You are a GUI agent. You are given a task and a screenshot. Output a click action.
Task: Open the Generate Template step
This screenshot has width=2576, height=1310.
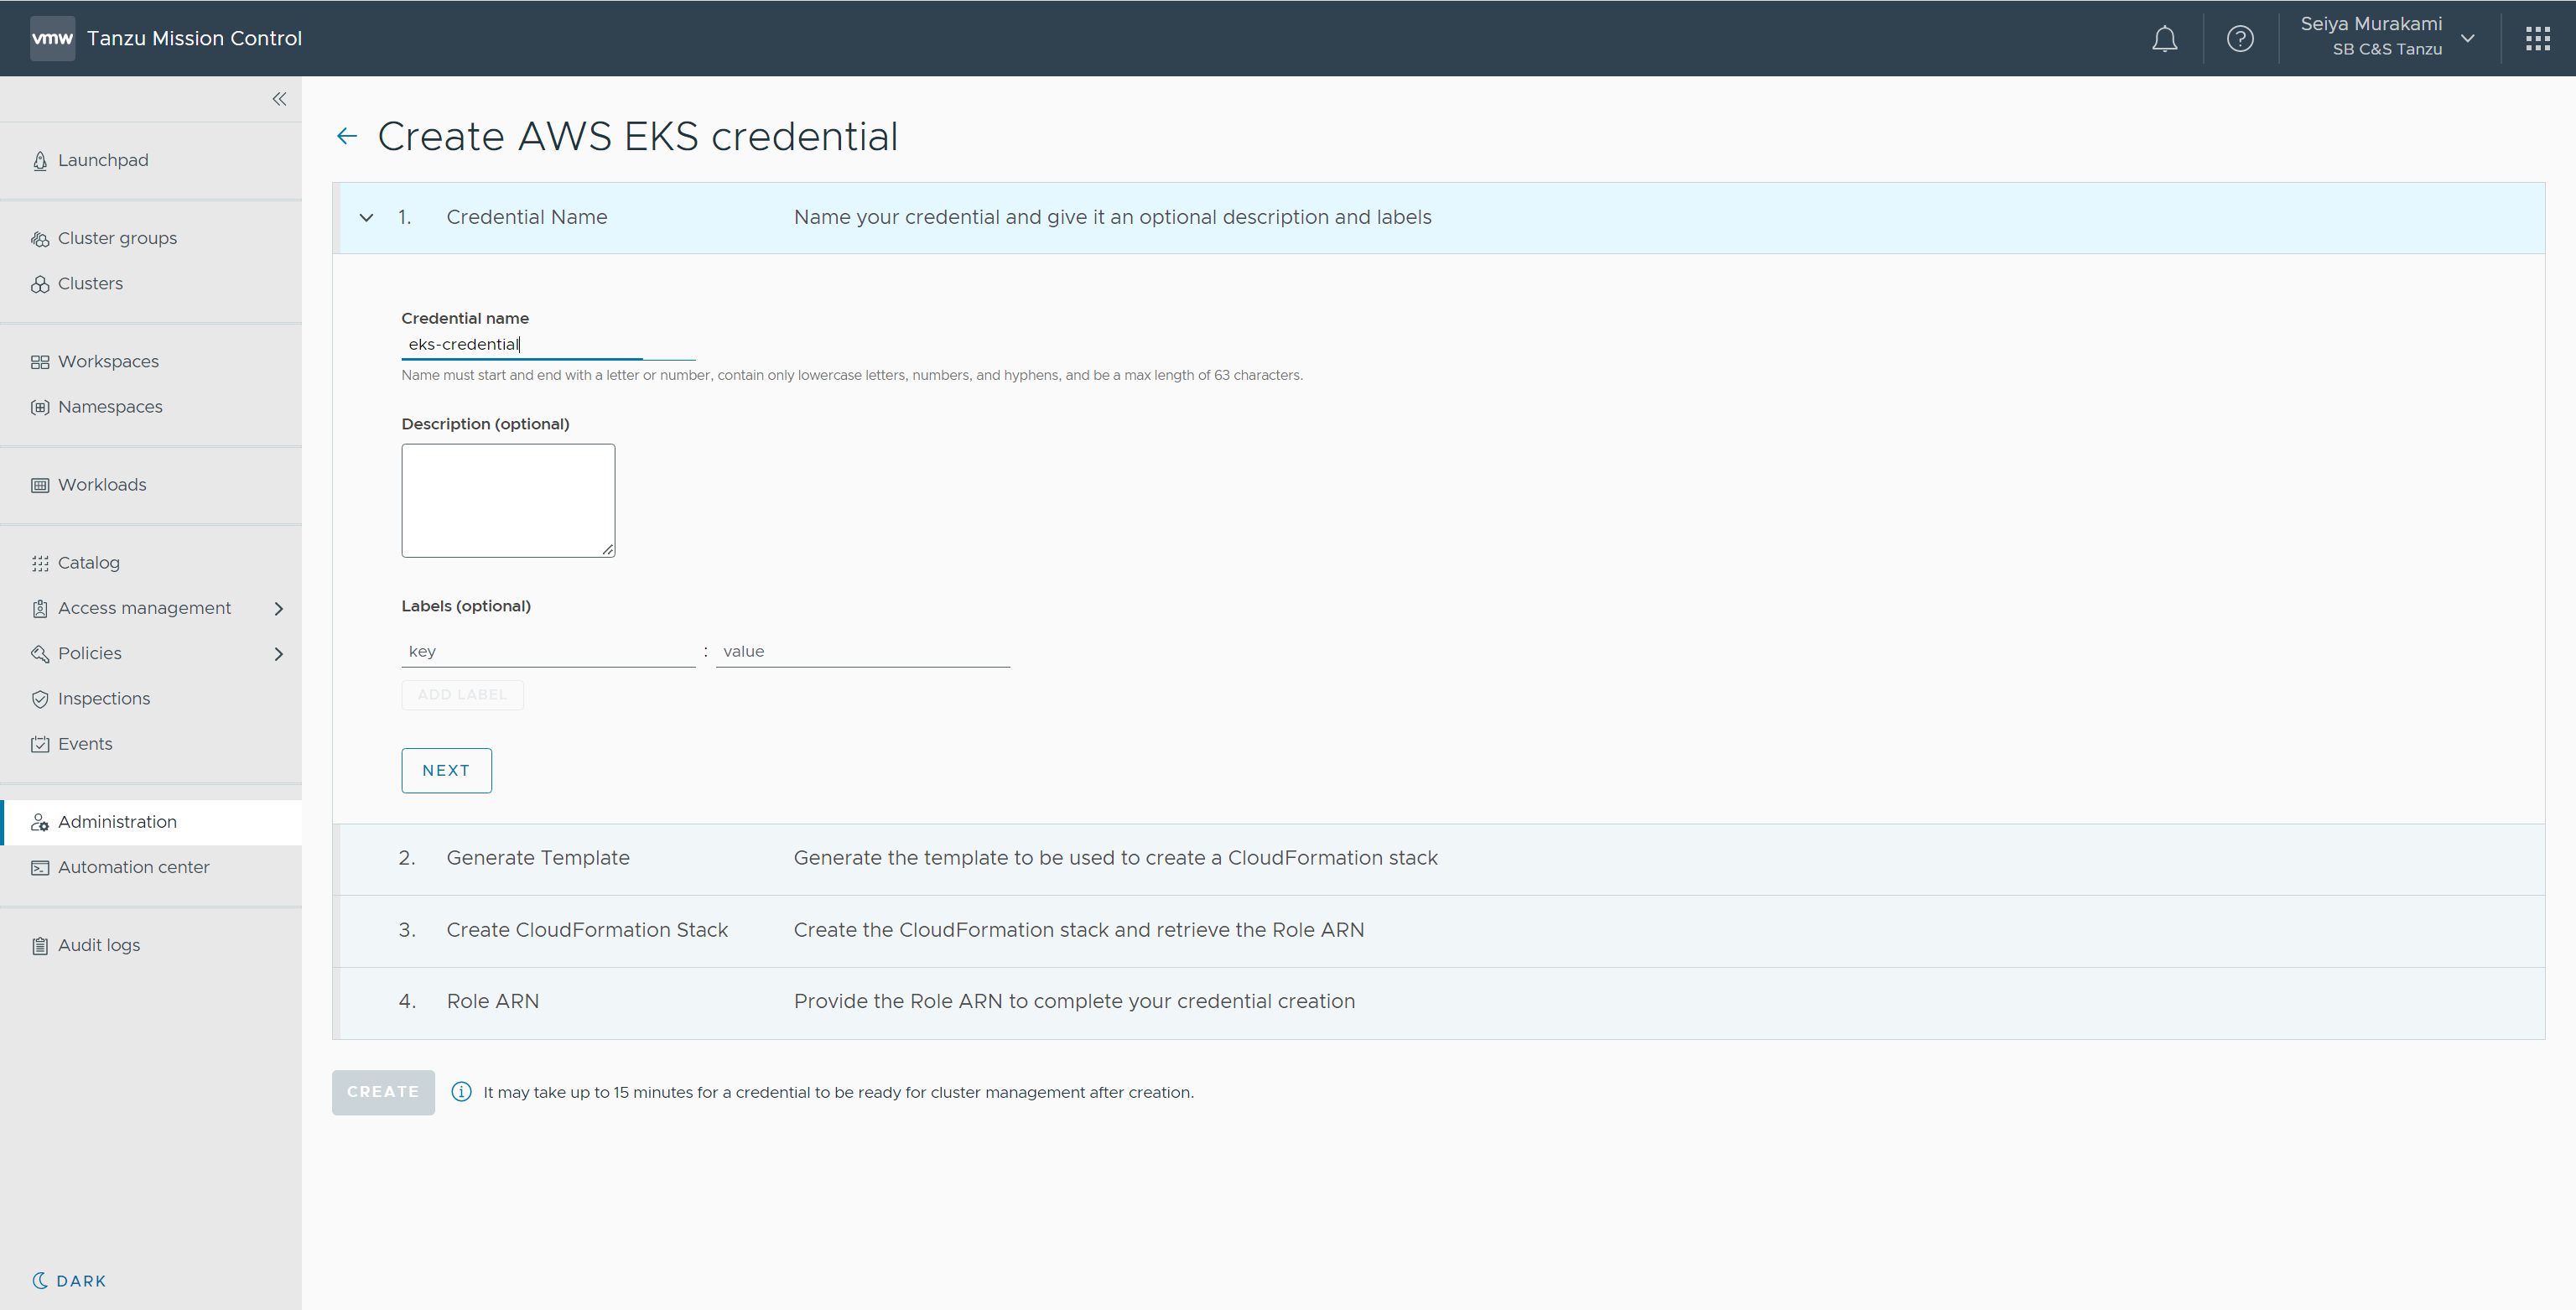538,858
